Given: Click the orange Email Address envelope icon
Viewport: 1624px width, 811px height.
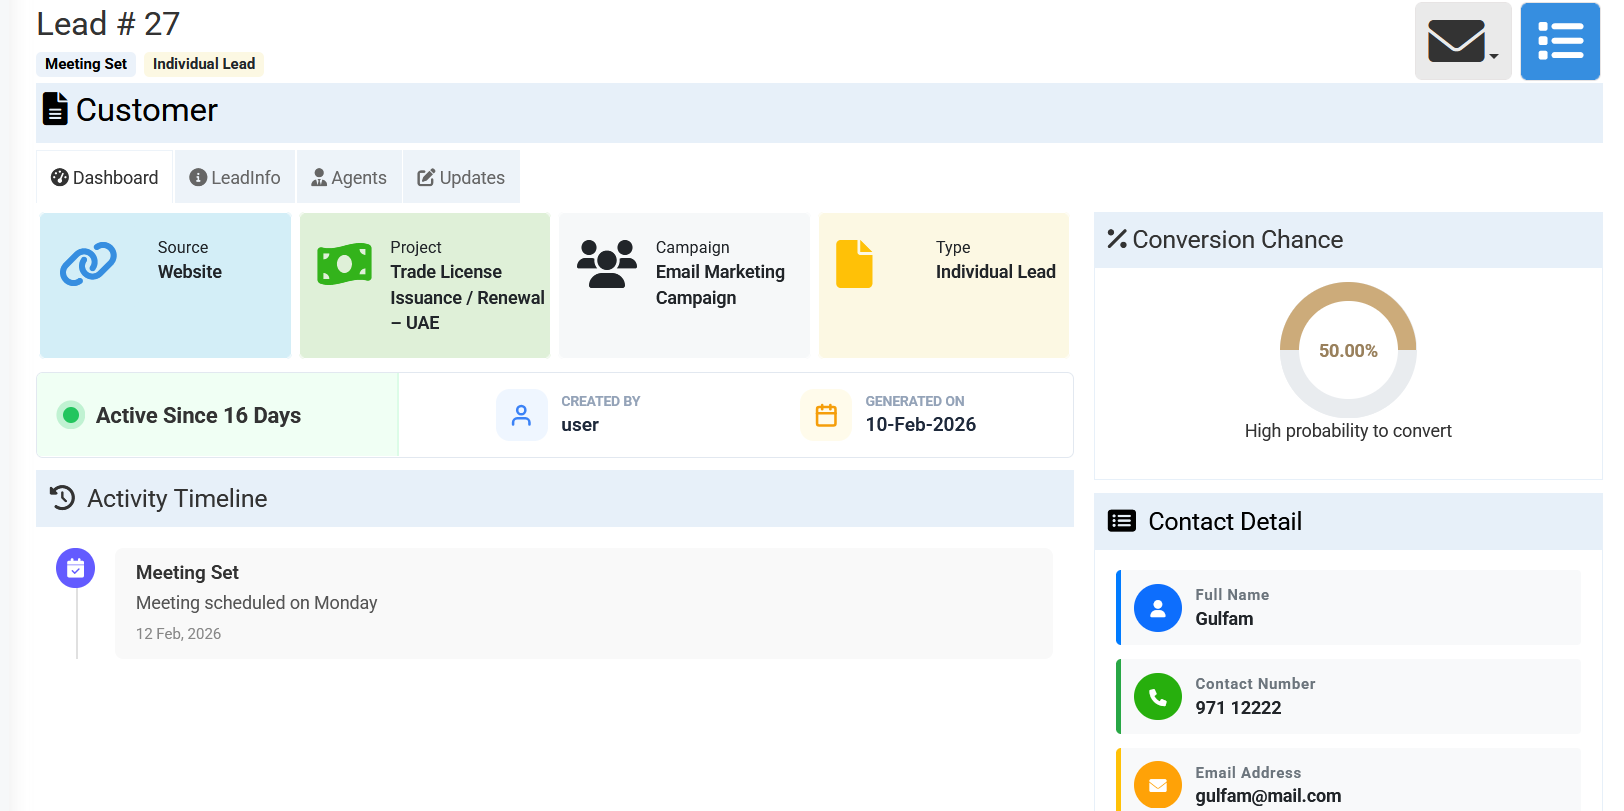Looking at the screenshot, I should point(1157,785).
